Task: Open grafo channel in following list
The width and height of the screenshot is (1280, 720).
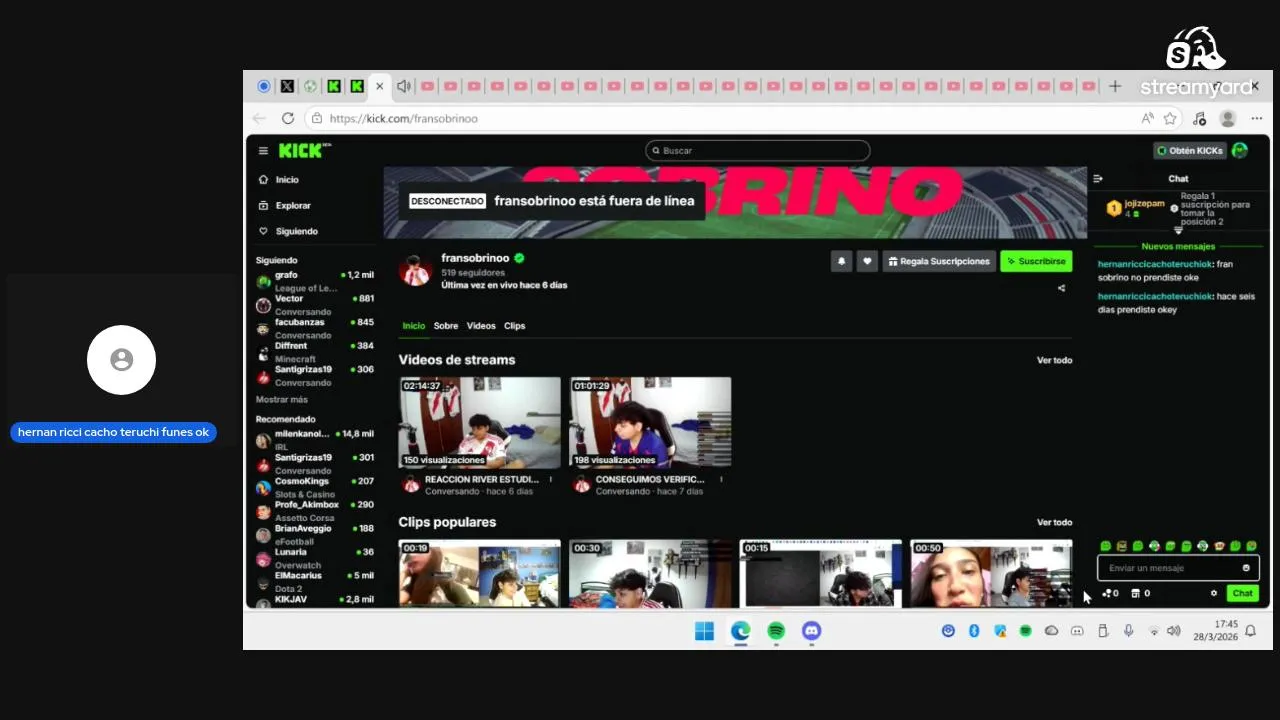Action: [315, 281]
